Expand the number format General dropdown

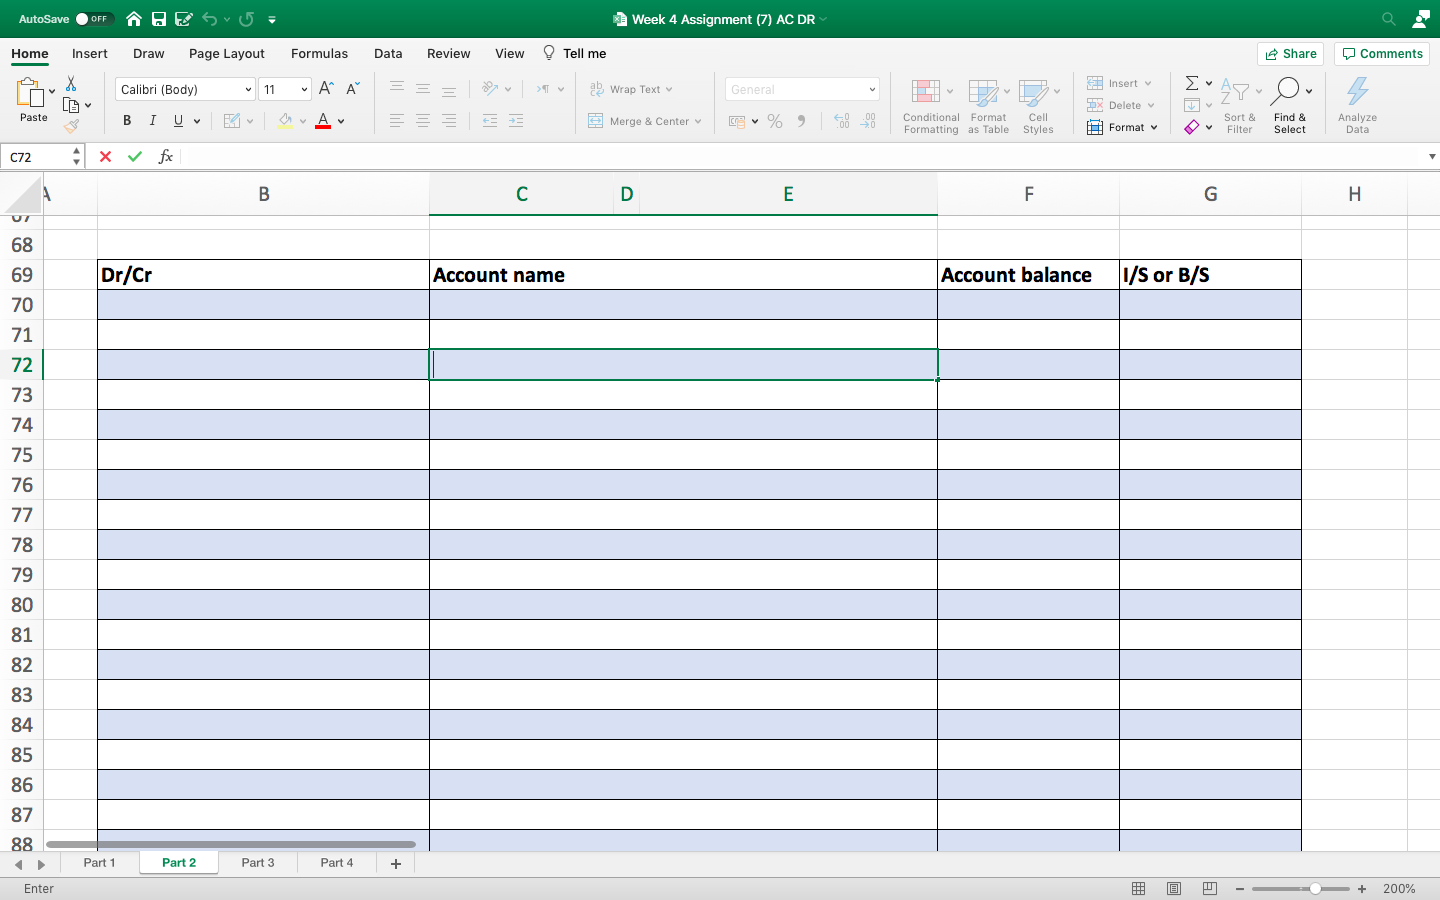tap(869, 88)
